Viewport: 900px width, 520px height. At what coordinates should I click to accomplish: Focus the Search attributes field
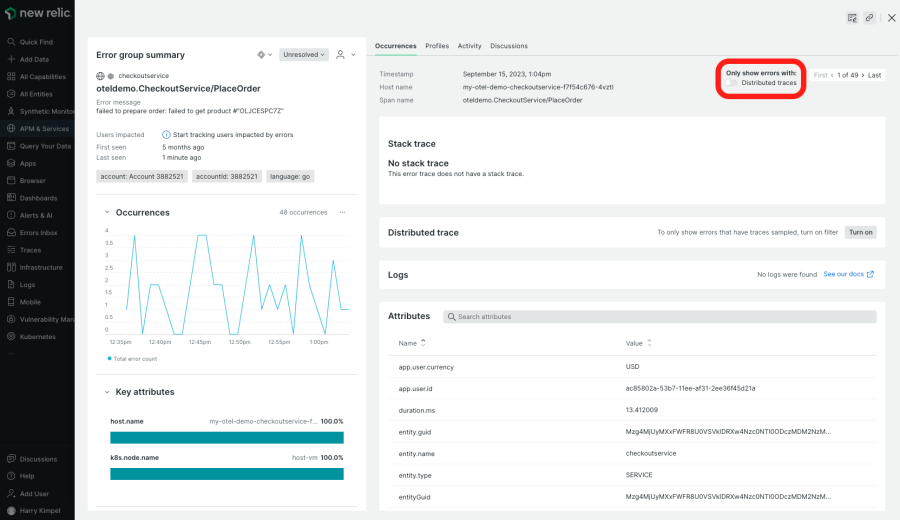tap(660, 317)
